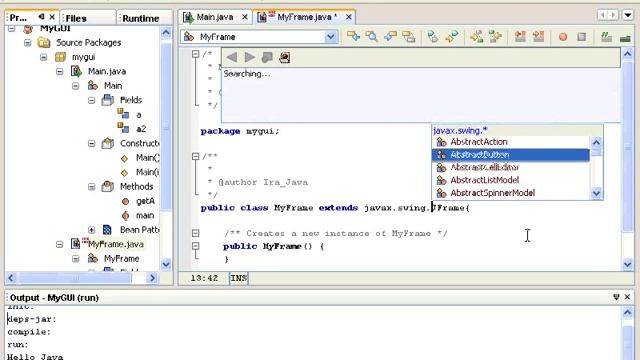
Task: Close the Projects panel tab
Action: click(52, 17)
